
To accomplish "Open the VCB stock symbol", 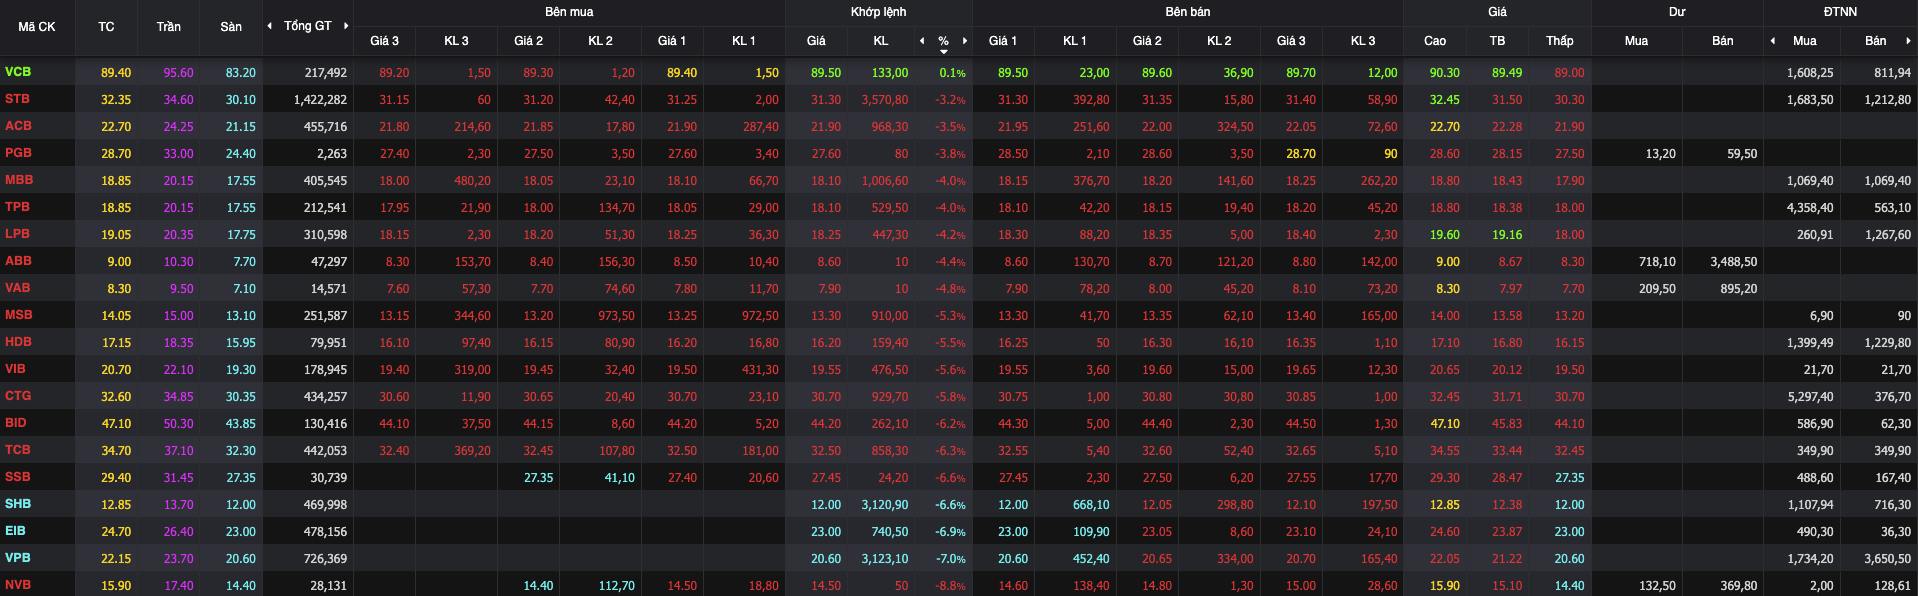I will [18, 72].
